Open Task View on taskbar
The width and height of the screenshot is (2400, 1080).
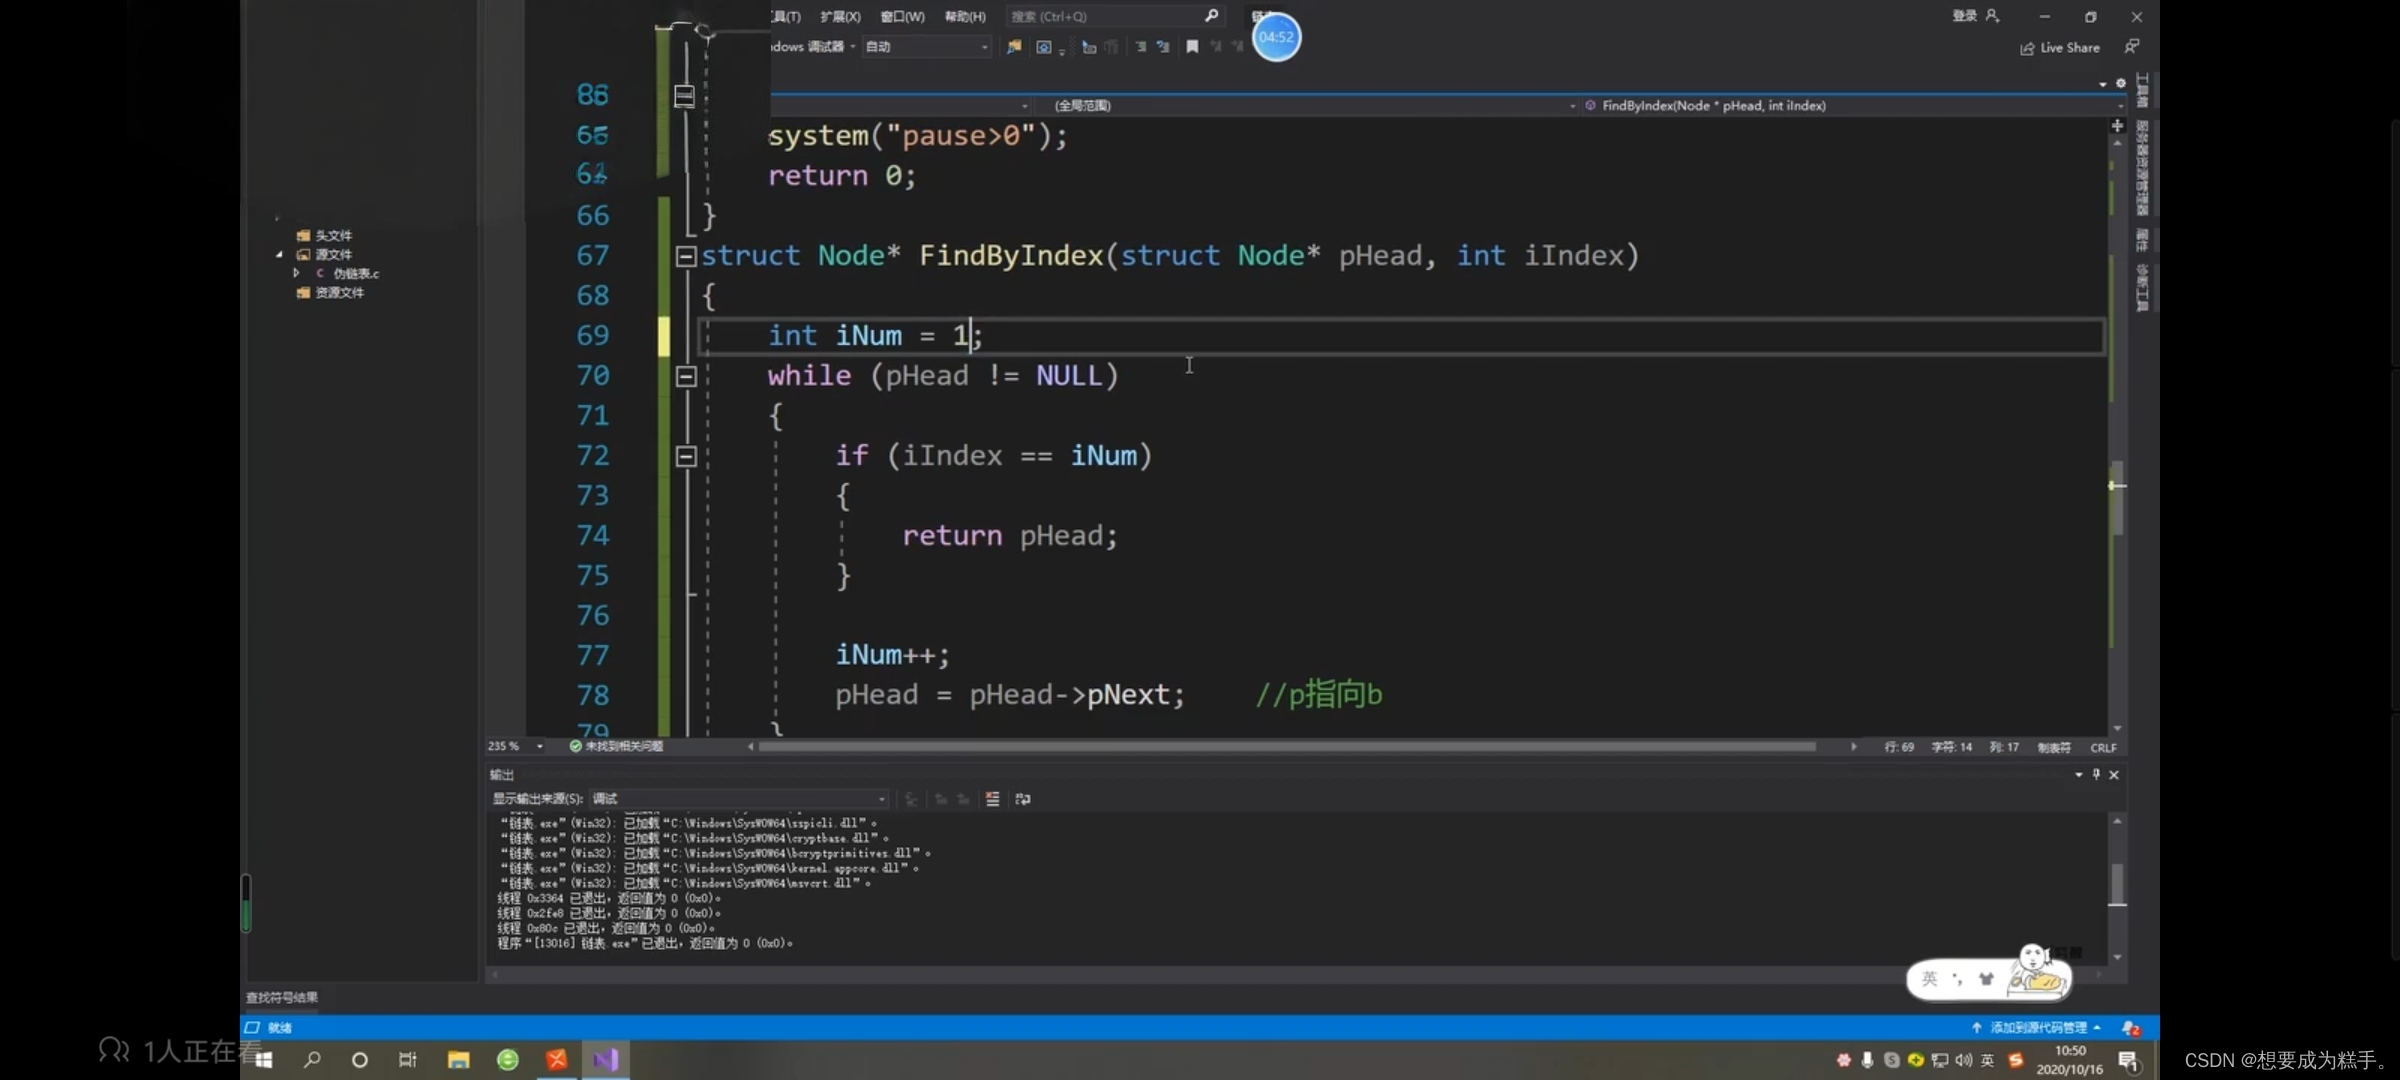point(408,1060)
